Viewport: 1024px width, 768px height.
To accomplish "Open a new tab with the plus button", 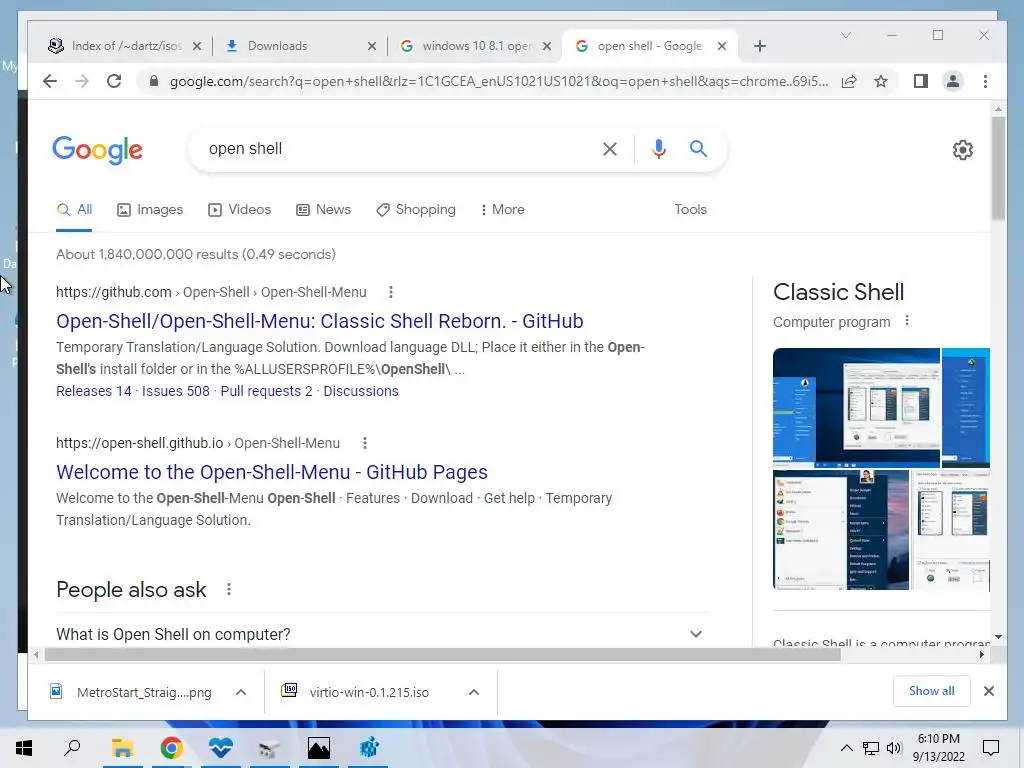I will 760,46.
